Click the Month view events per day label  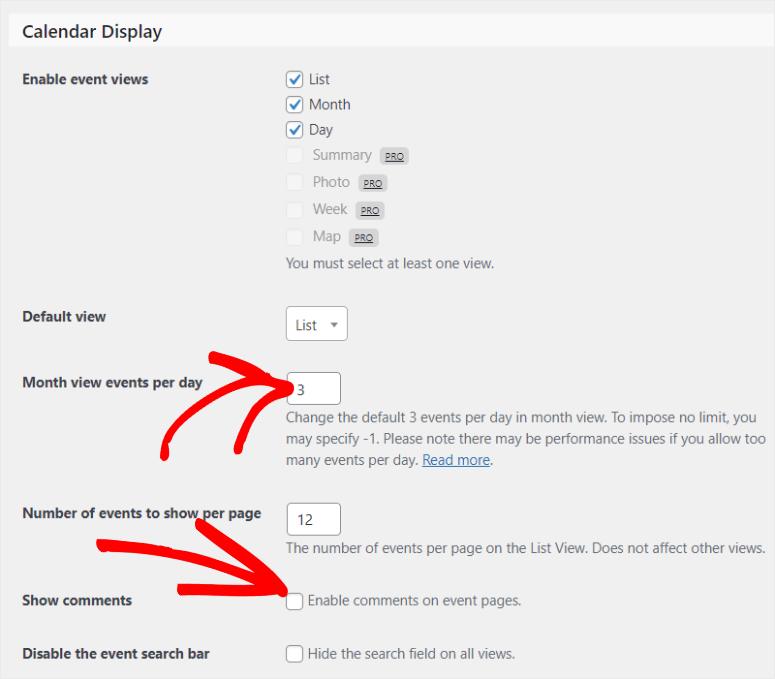(112, 382)
